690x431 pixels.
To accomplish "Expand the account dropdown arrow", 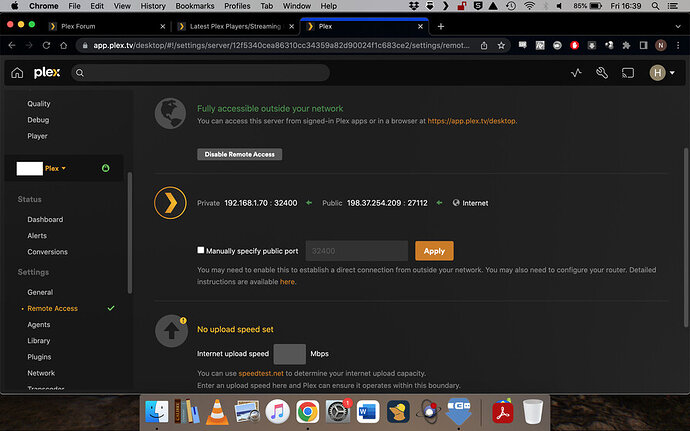I will pyautogui.click(x=672, y=73).
